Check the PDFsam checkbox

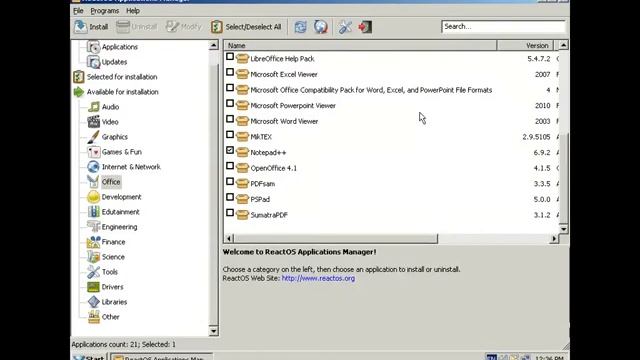tap(230, 182)
